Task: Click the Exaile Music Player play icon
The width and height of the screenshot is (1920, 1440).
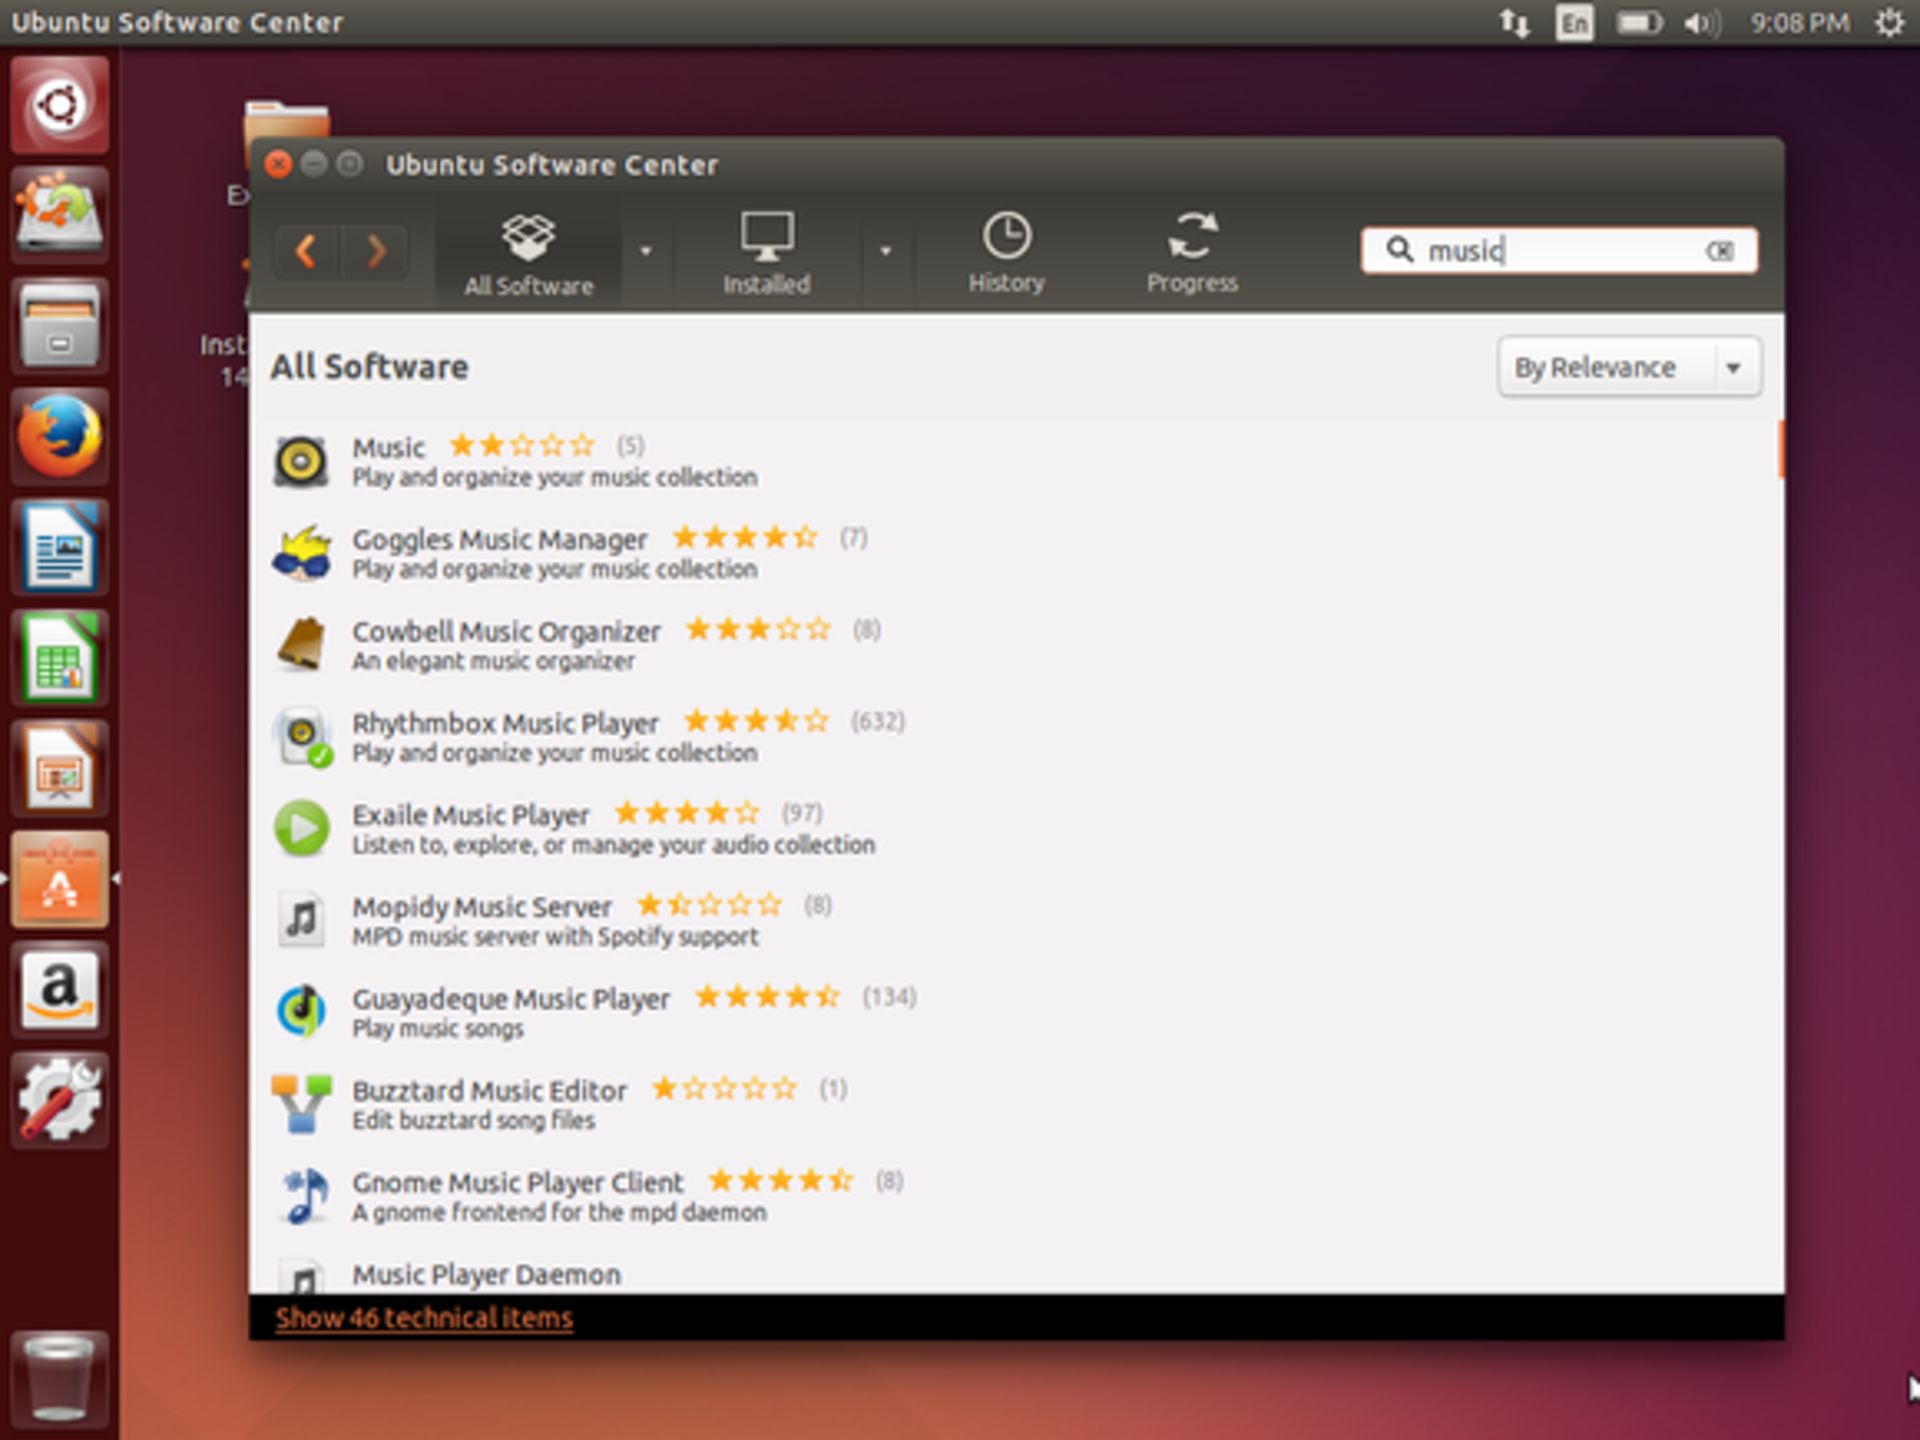Action: (301, 828)
